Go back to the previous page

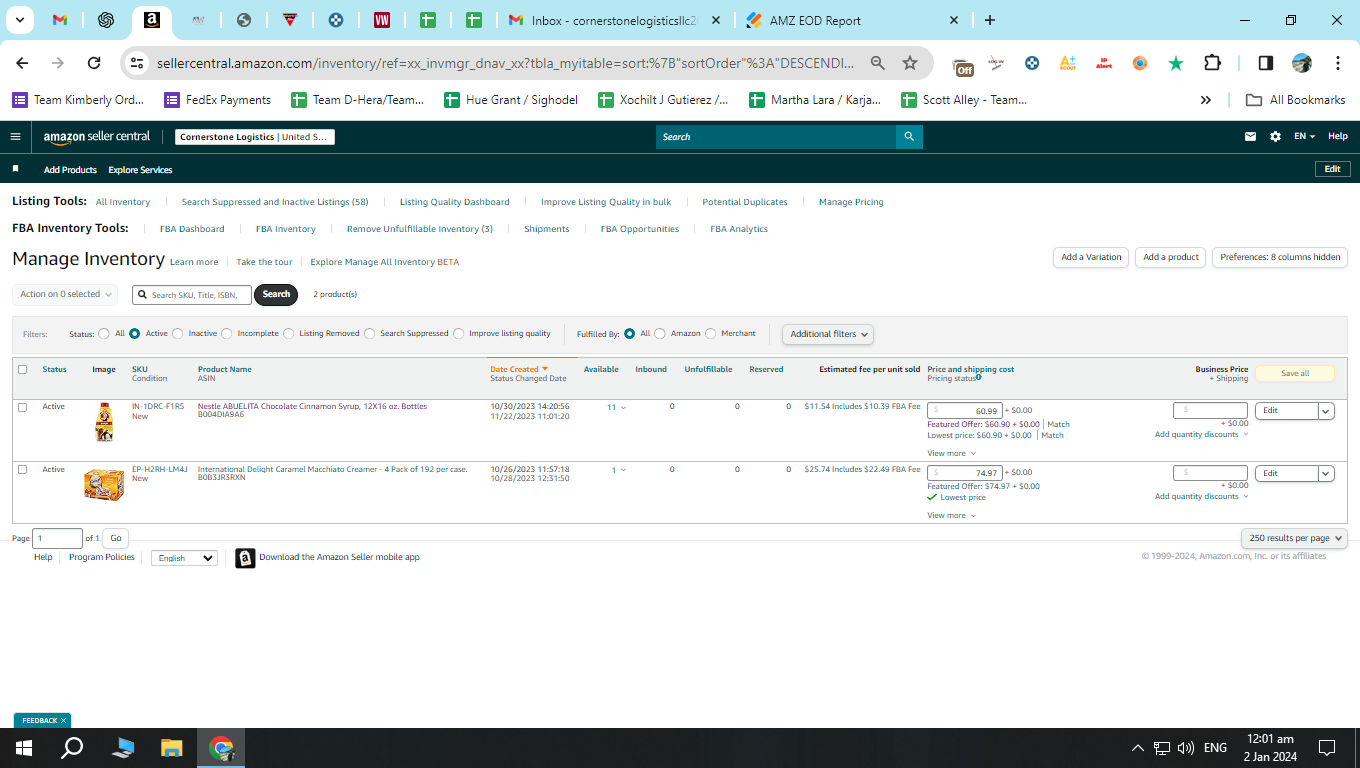[x=22, y=63]
